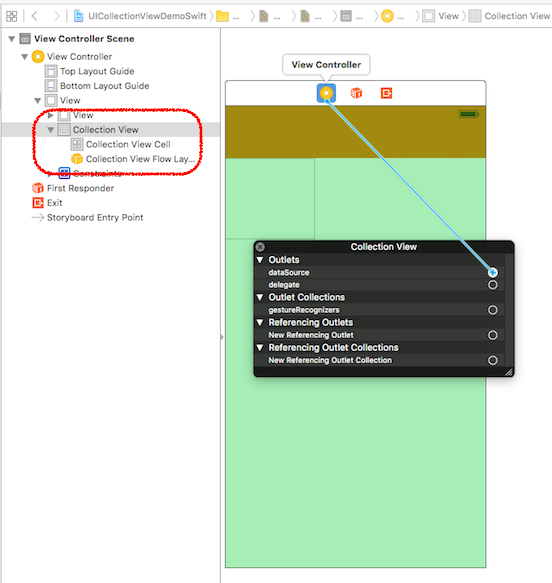
Task: Collapse the Collection View tree node
Action: click(51, 130)
